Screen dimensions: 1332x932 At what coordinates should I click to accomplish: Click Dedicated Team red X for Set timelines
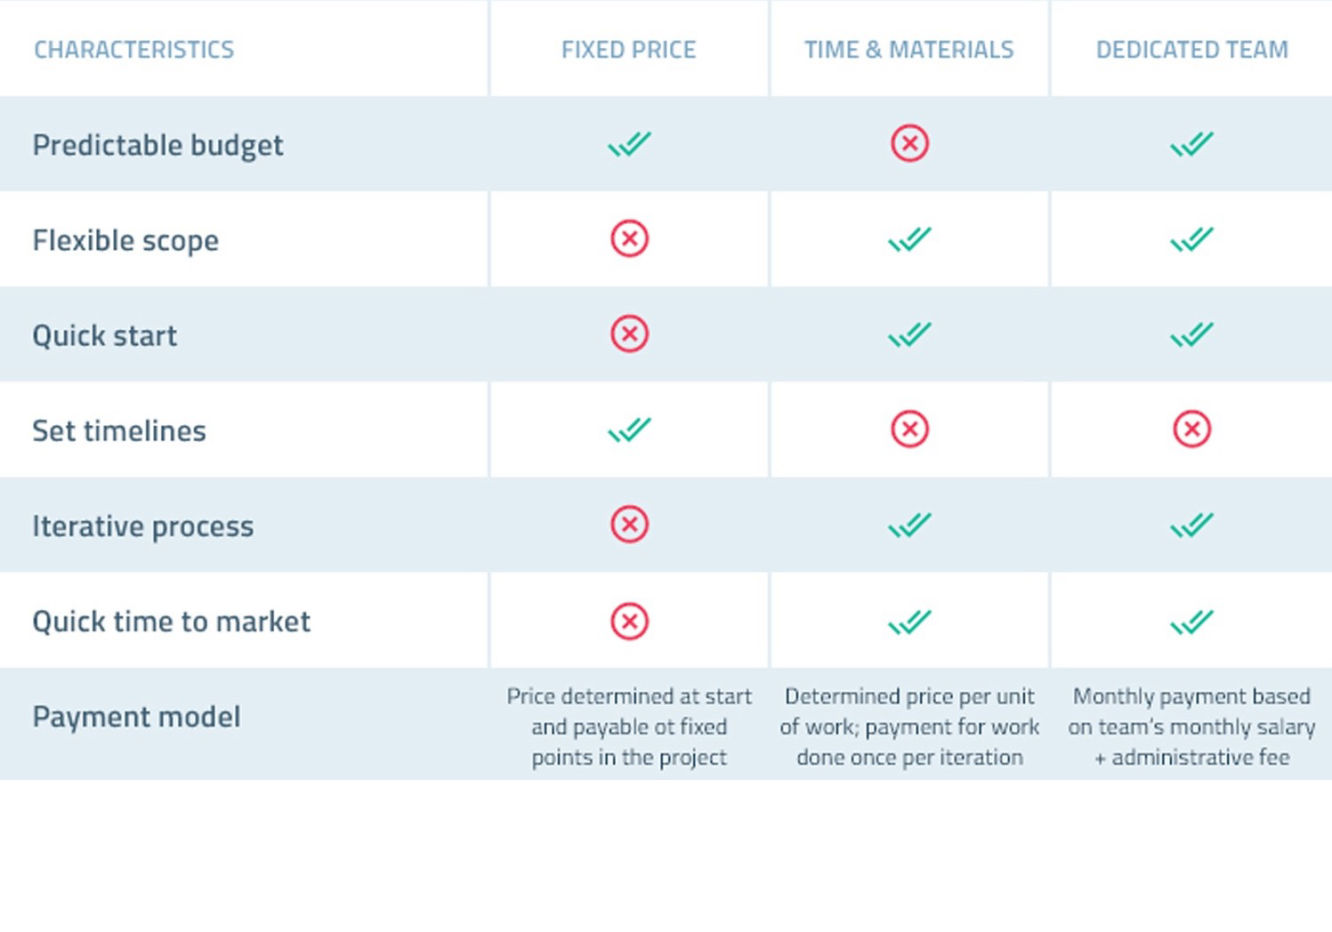pos(1192,429)
